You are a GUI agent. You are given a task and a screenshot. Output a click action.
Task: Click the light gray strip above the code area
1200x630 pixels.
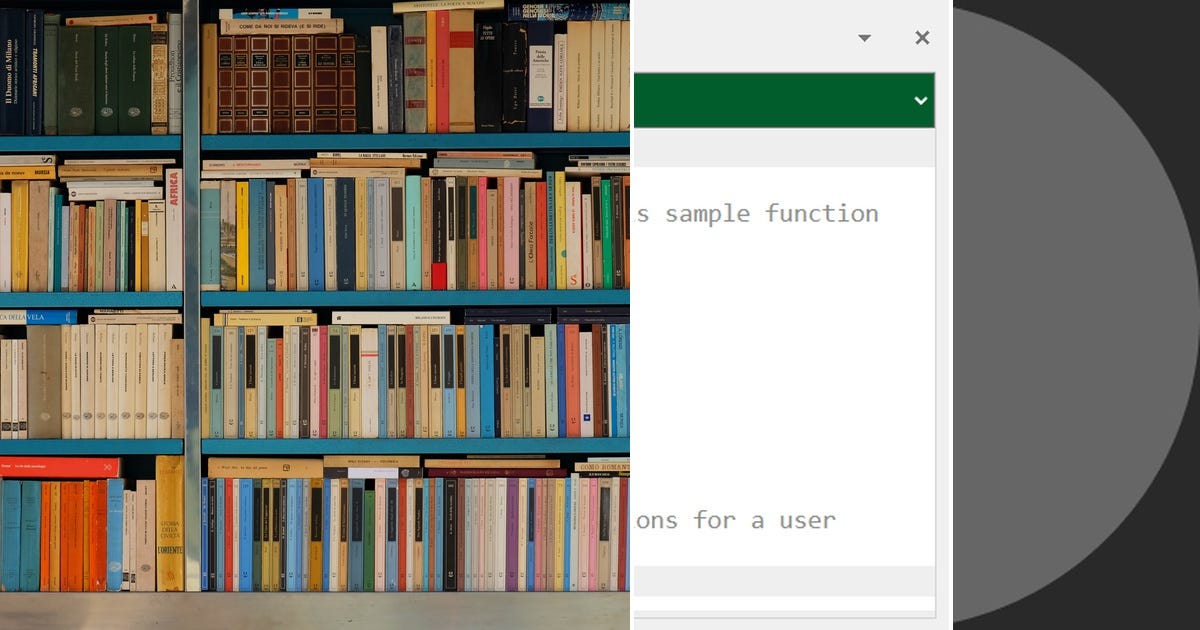click(x=785, y=148)
